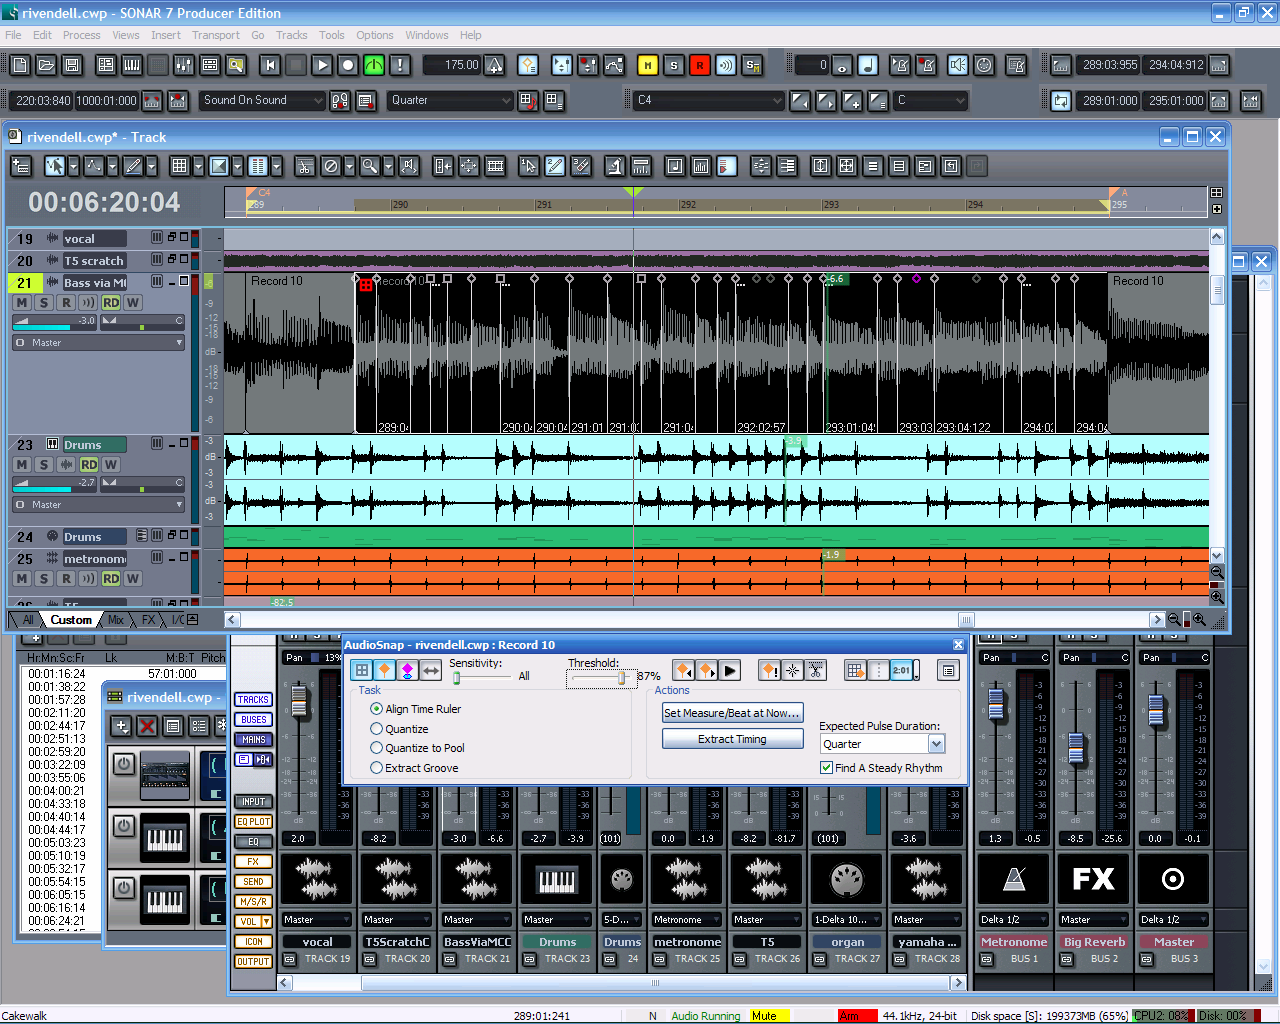Click the TRACKS button in console sidebar

(253, 700)
